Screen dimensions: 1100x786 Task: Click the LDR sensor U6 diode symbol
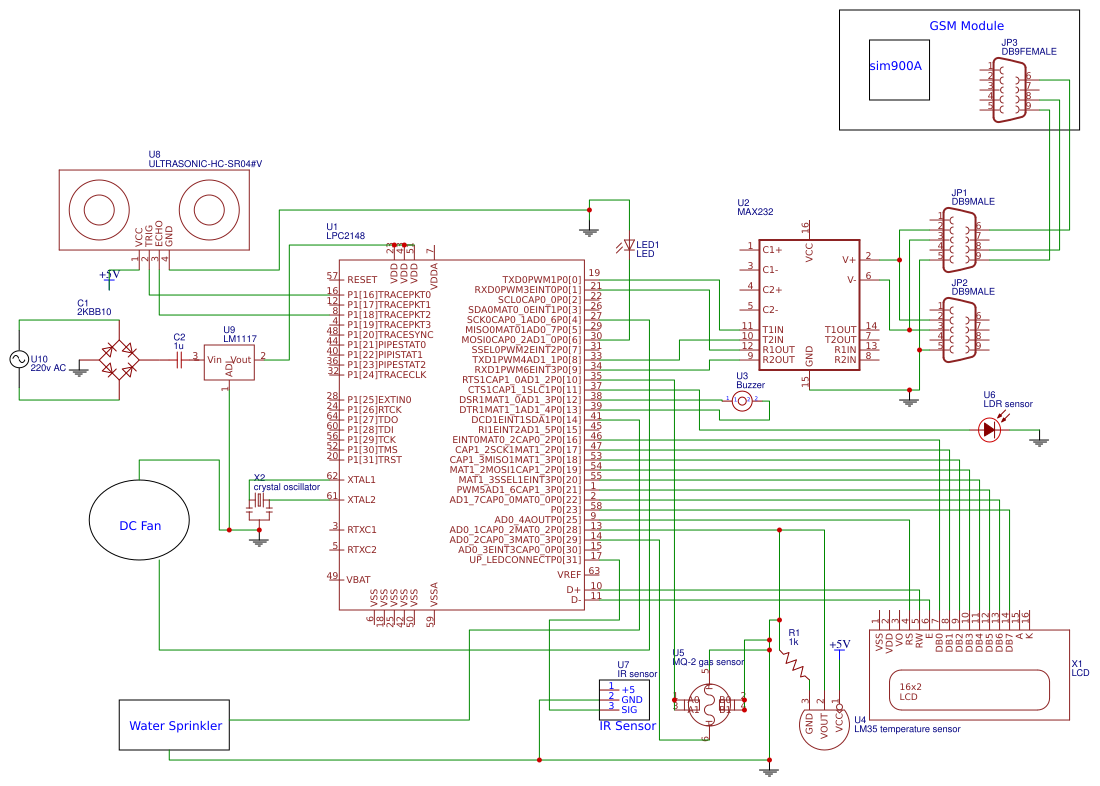click(x=990, y=429)
